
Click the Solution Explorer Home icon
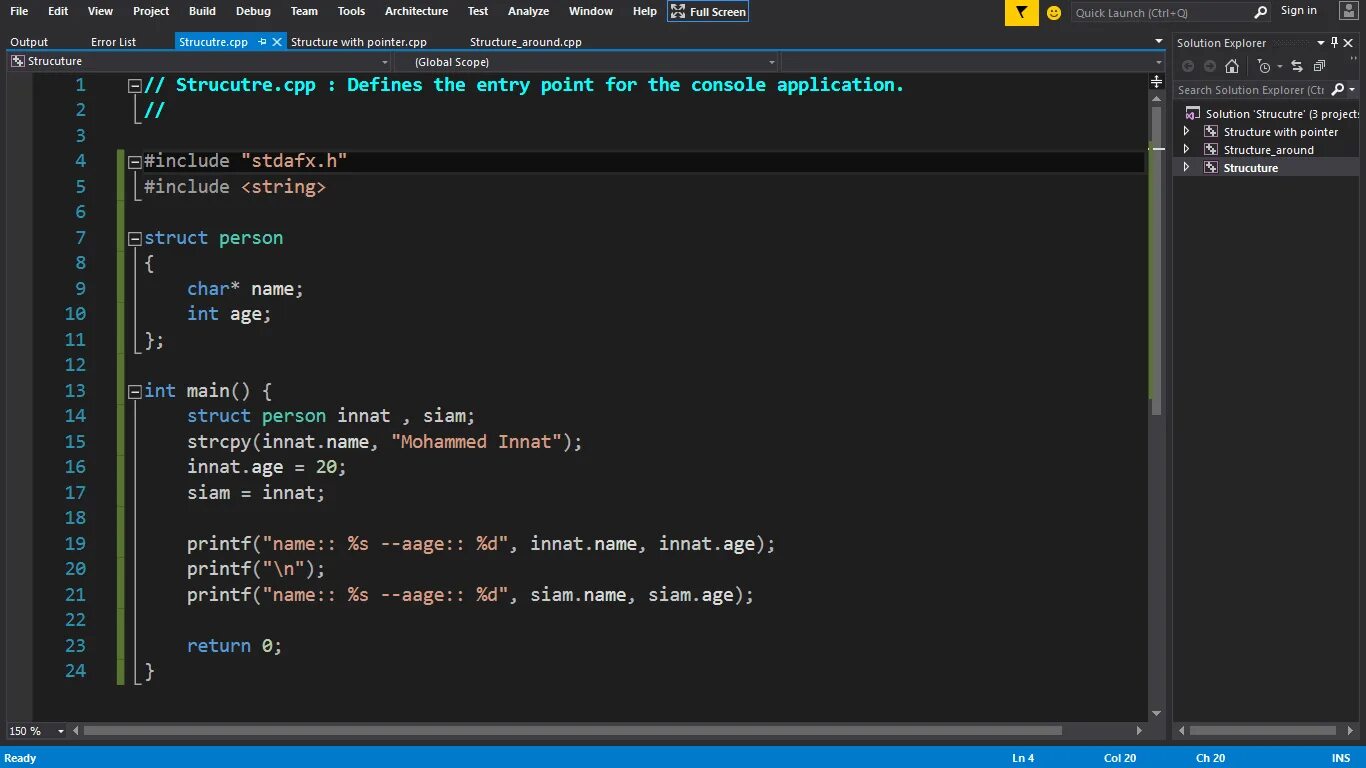tap(1232, 66)
